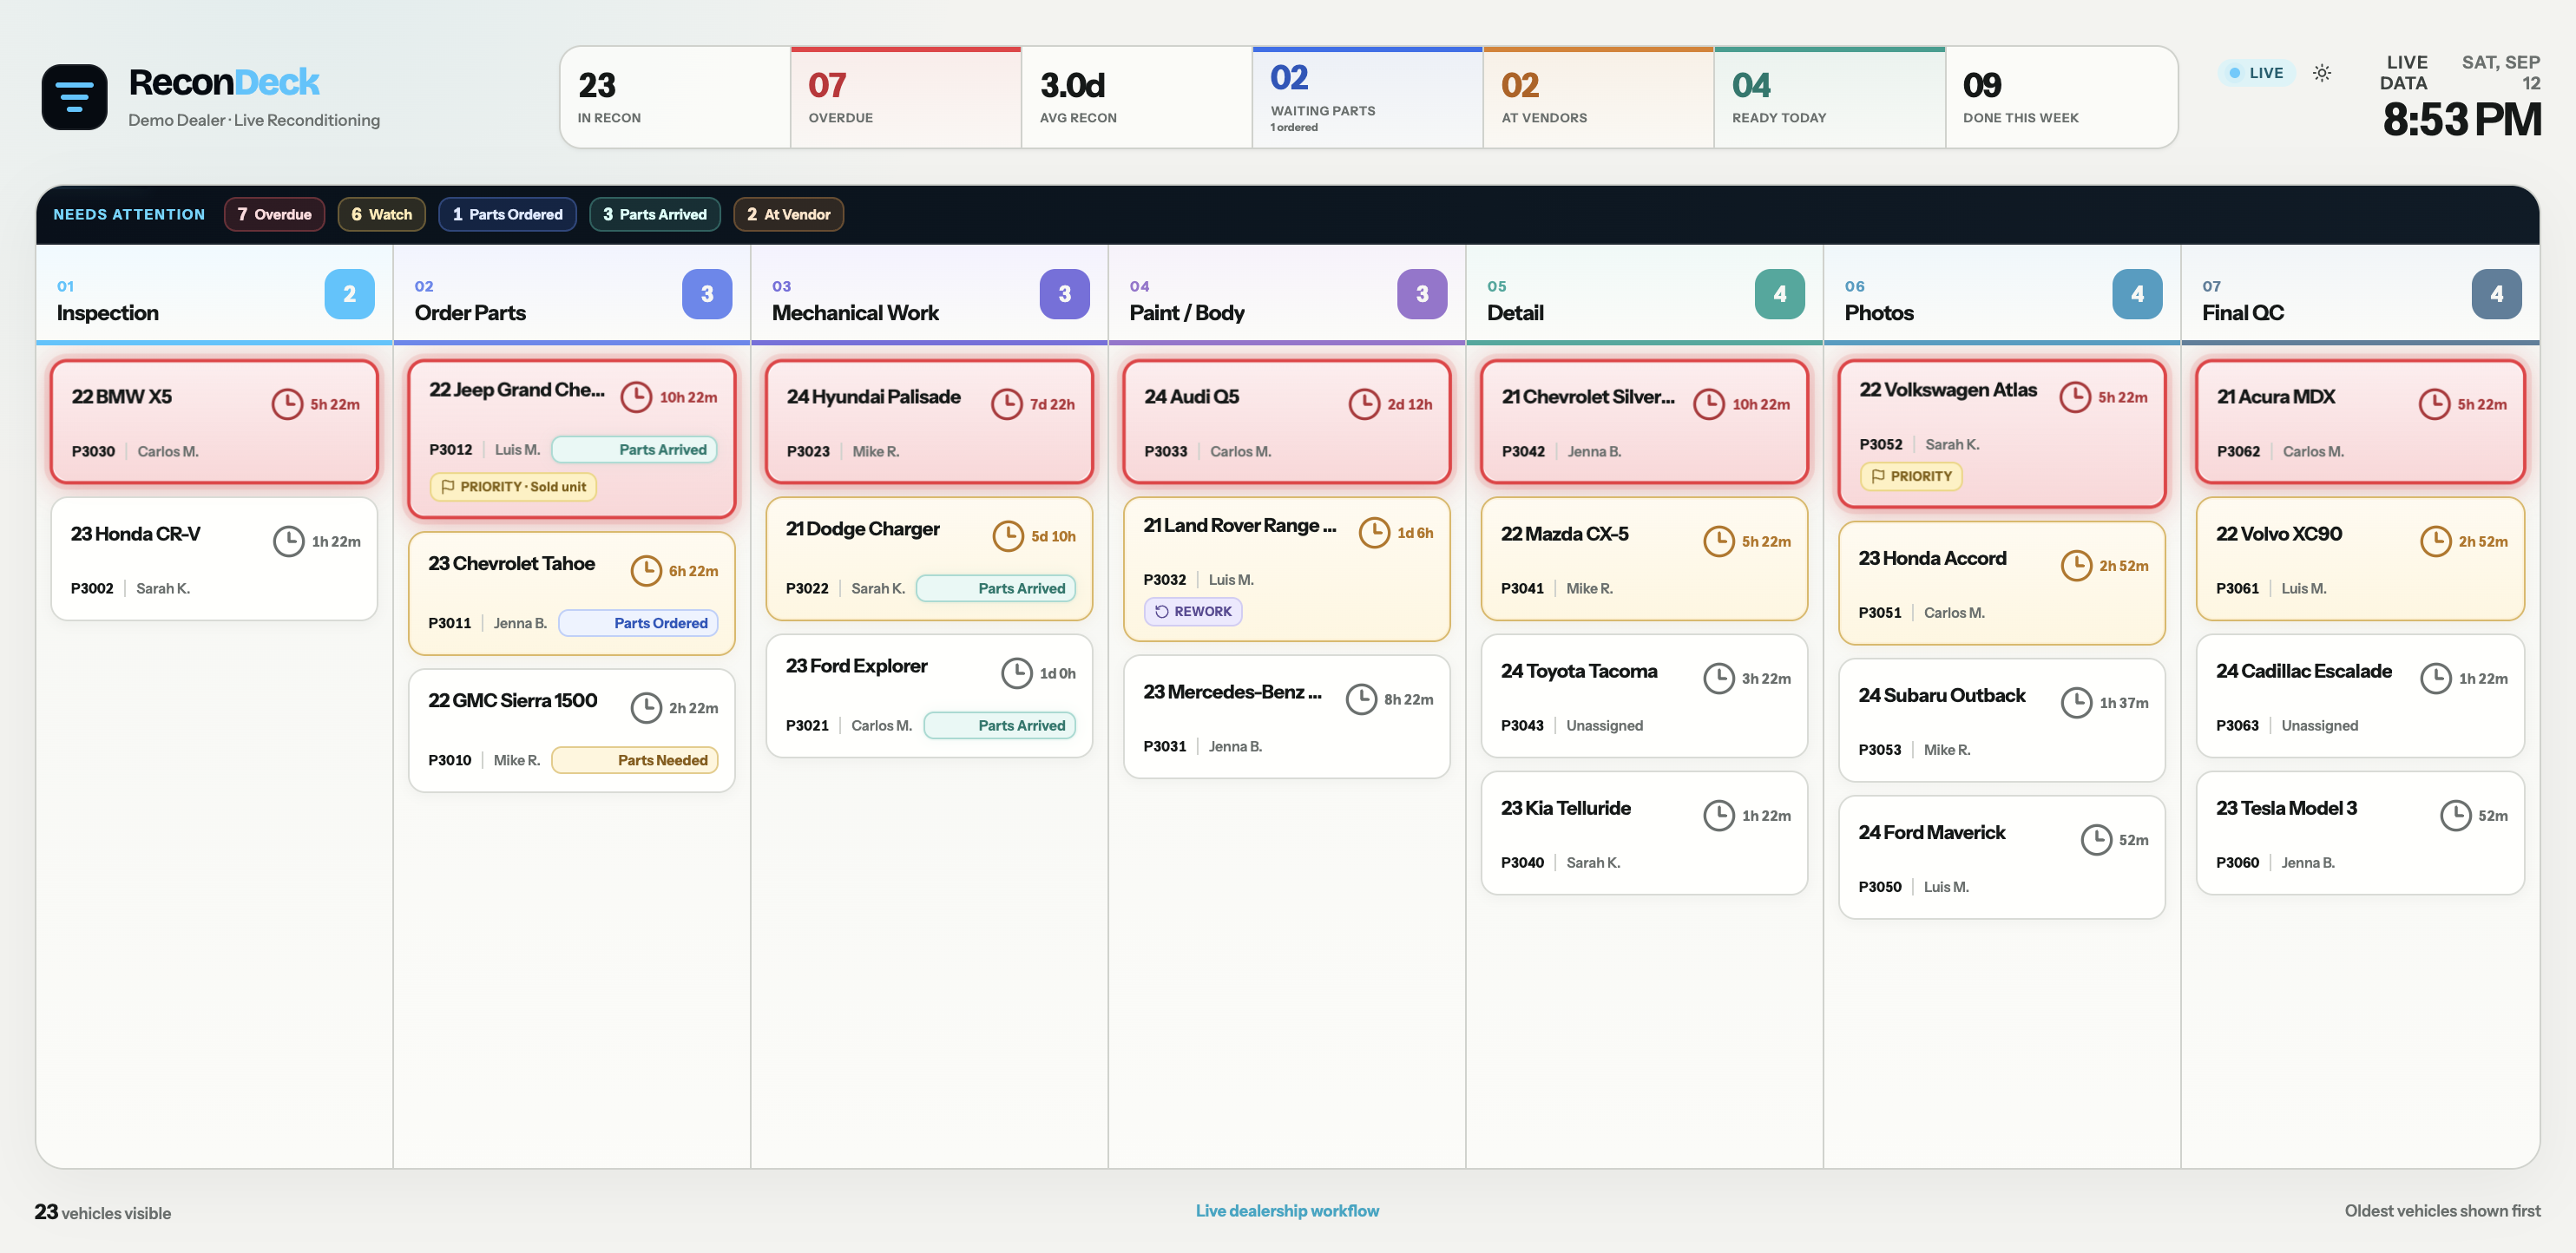Click the REWORK icon on Land Rover card

tap(1162, 611)
